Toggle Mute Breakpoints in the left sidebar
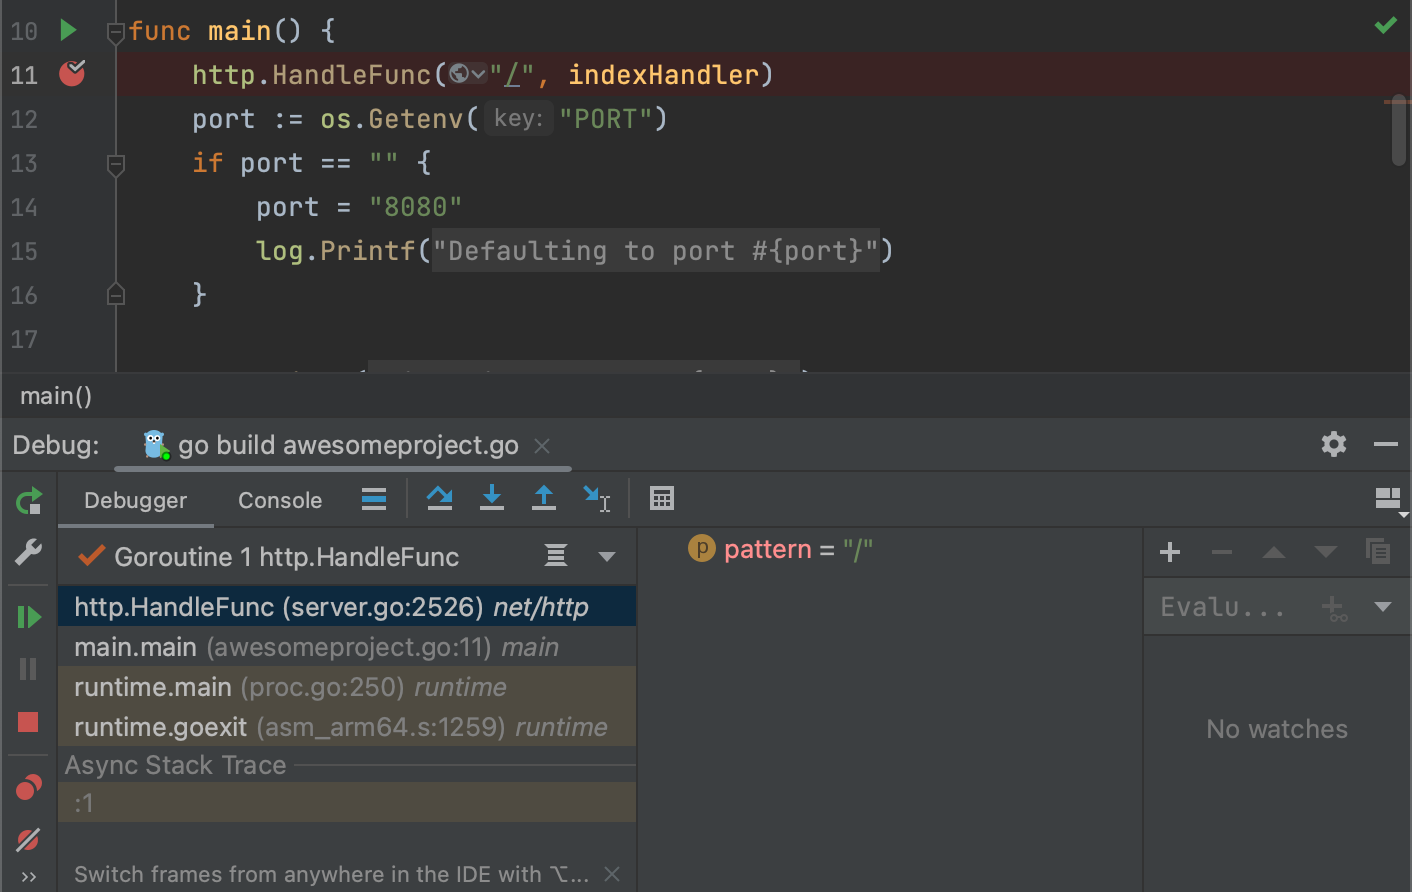The height and width of the screenshot is (892, 1412). [27, 840]
